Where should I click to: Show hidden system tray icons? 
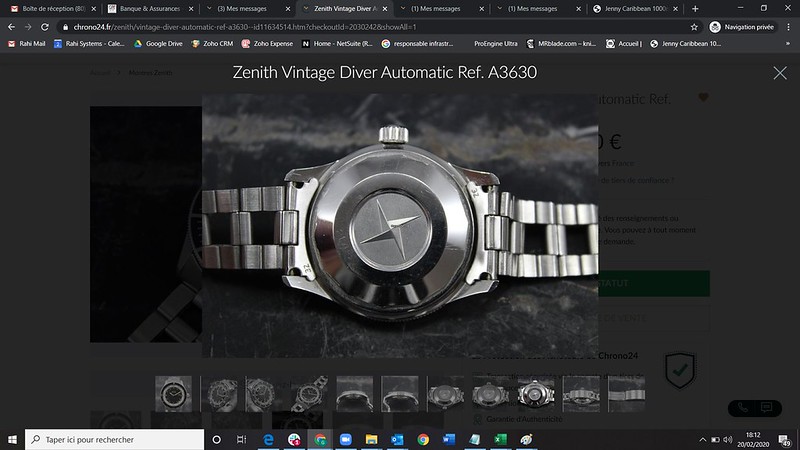coord(703,439)
